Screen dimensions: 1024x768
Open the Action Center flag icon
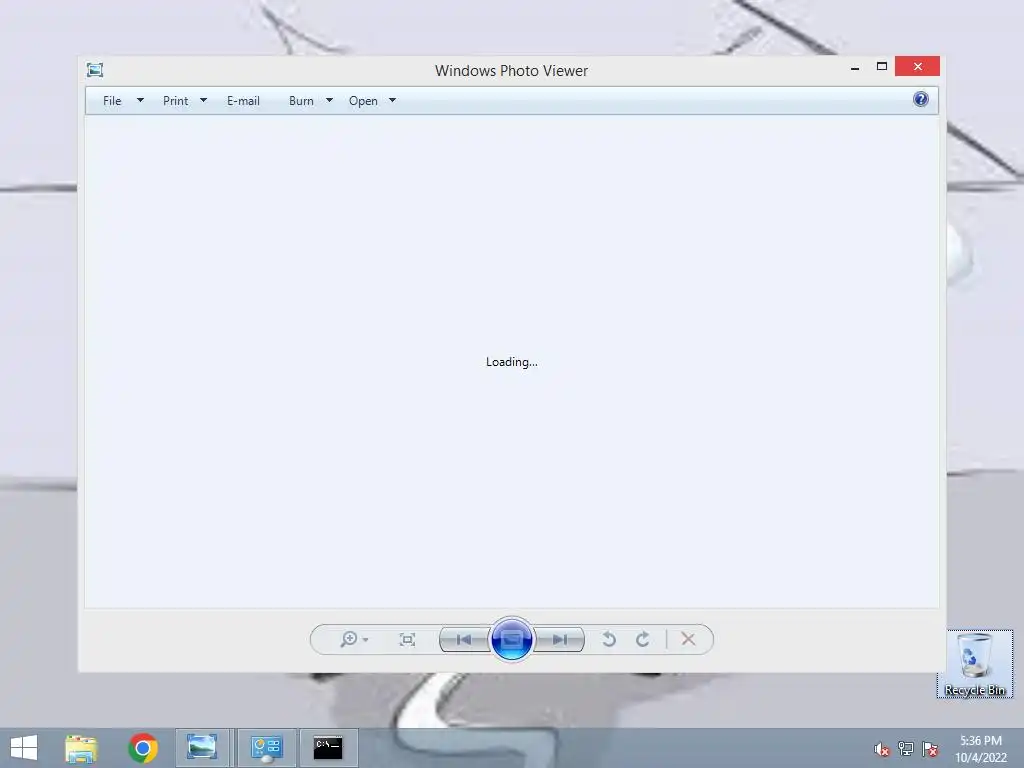coord(930,749)
